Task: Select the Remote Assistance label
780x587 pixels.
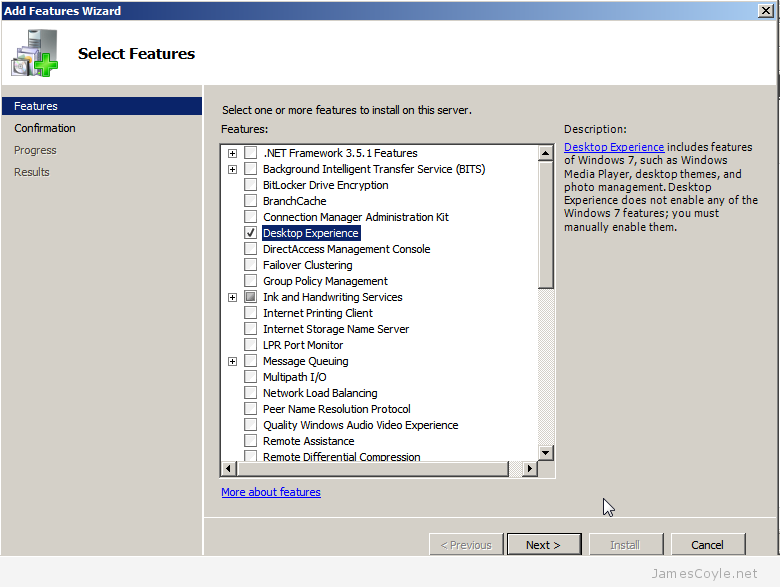Action: [308, 441]
